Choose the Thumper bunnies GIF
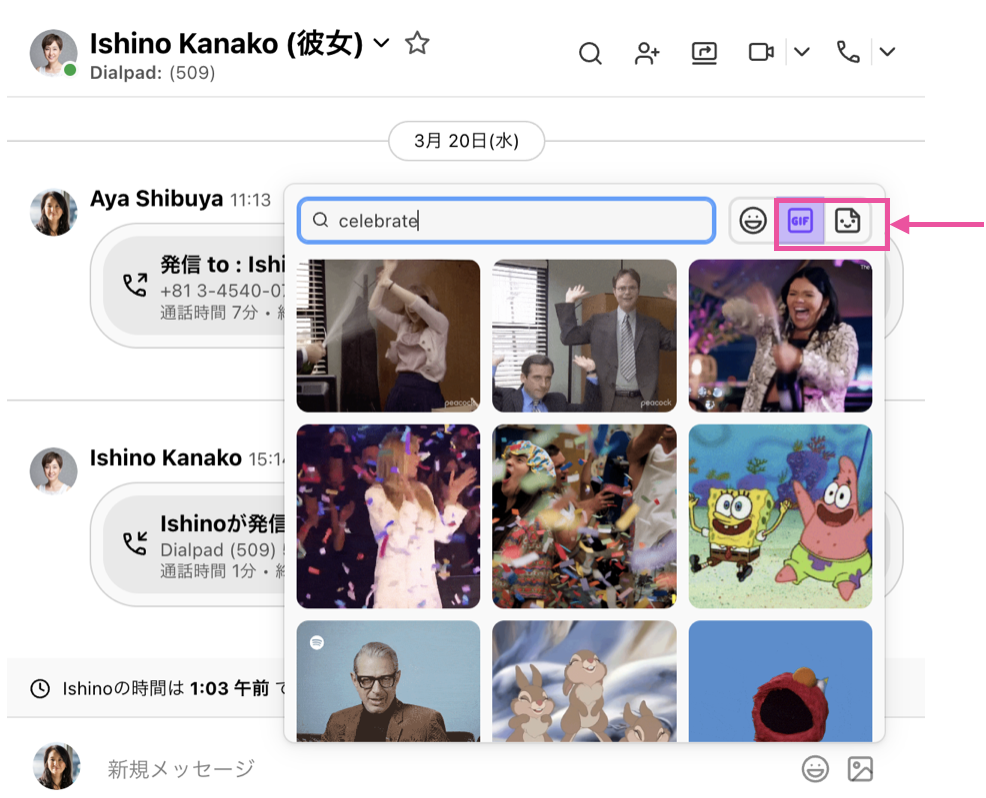This screenshot has width=986, height=798. tap(584, 681)
